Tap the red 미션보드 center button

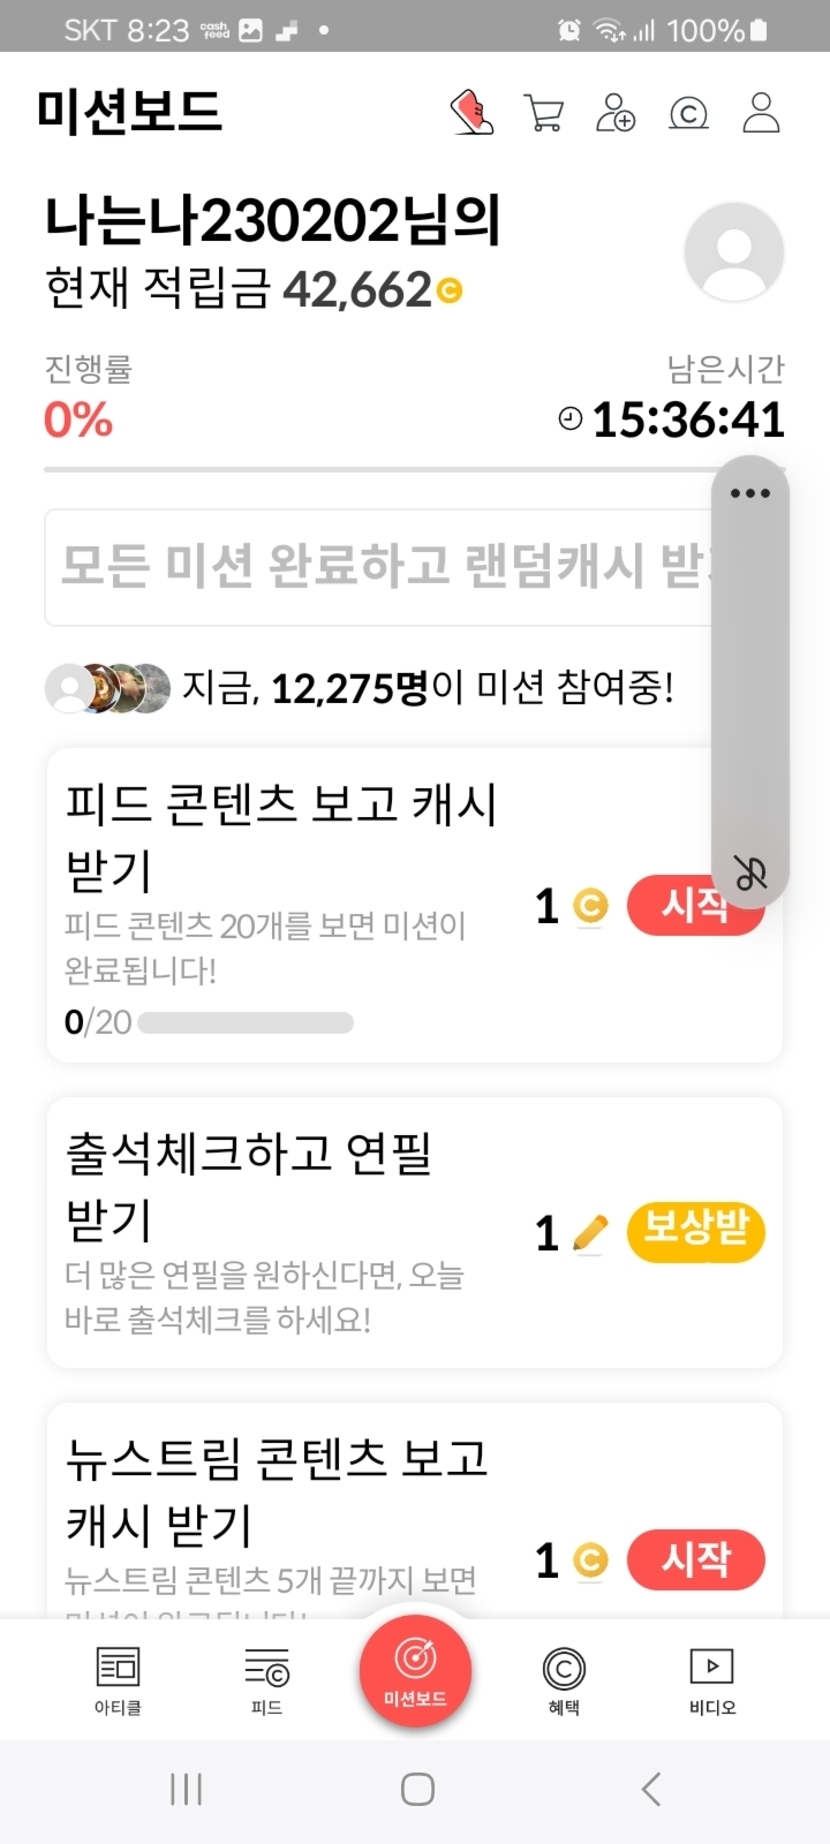tap(415, 1670)
